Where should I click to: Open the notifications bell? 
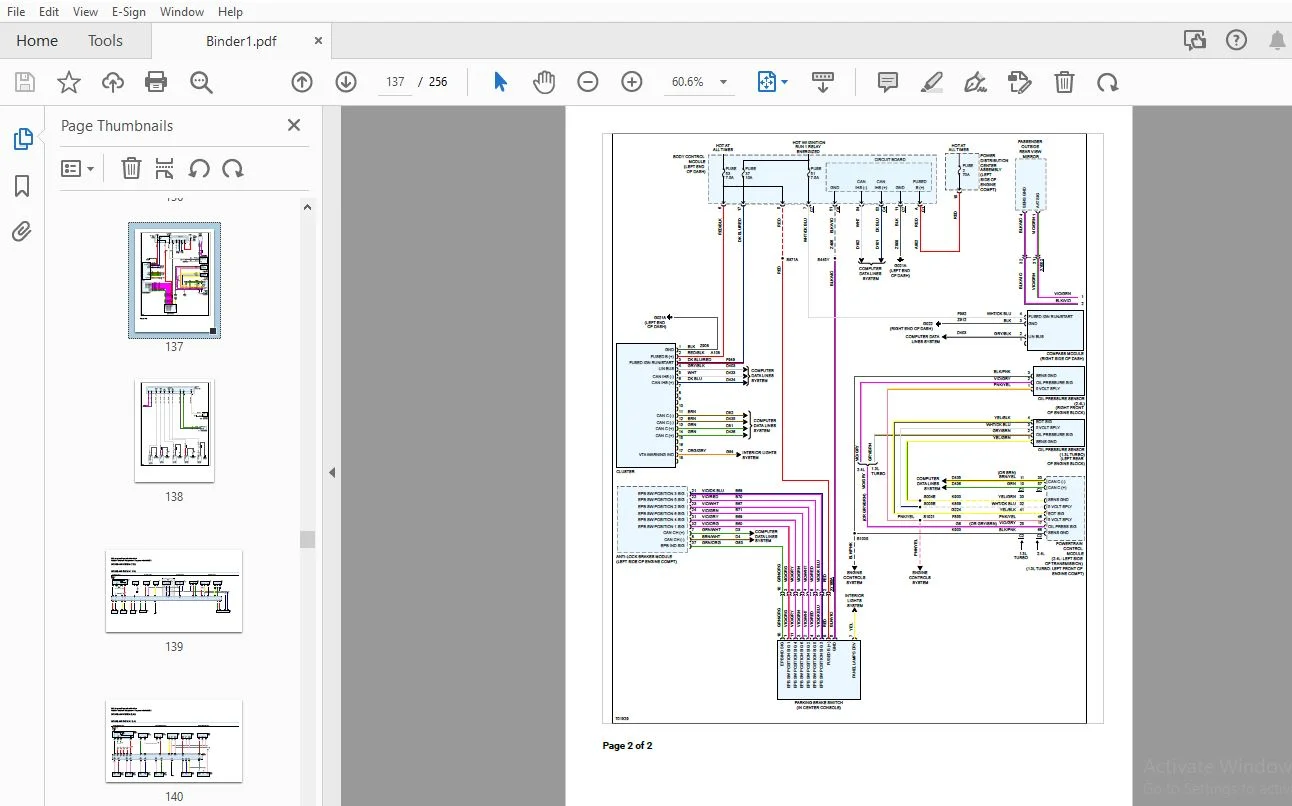[x=1277, y=41]
